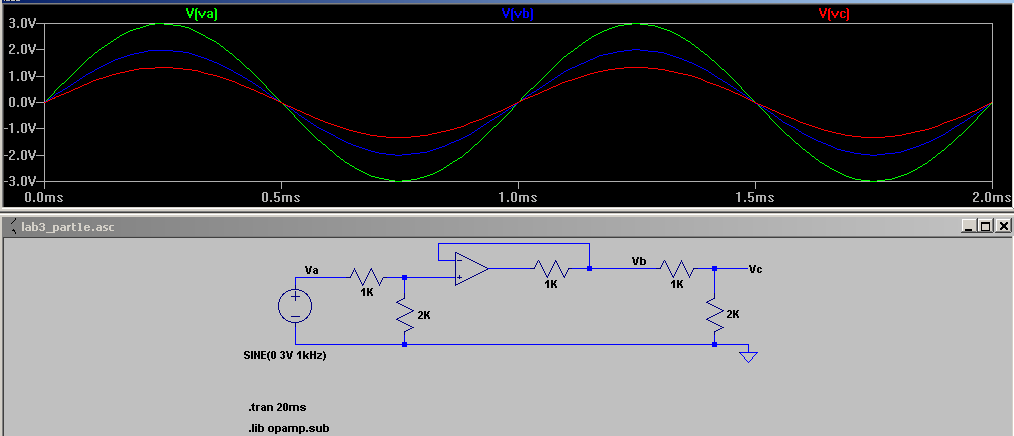Select the 1K resistor at op-amp output

click(550, 267)
